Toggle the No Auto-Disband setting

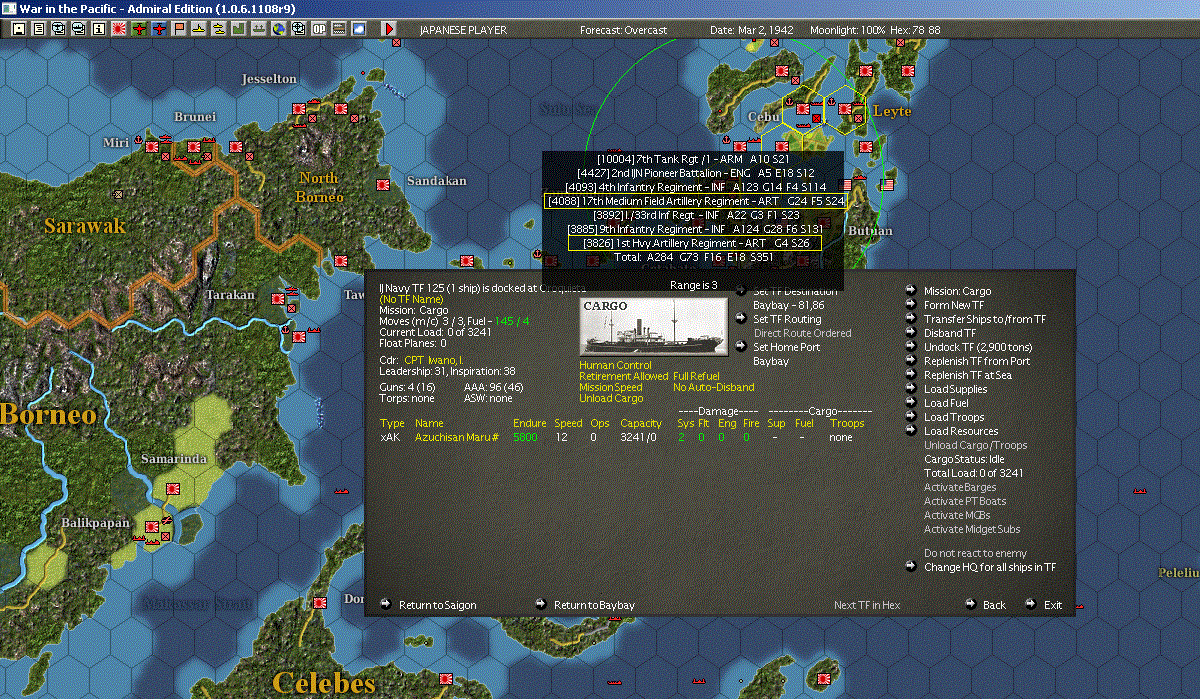click(714, 387)
